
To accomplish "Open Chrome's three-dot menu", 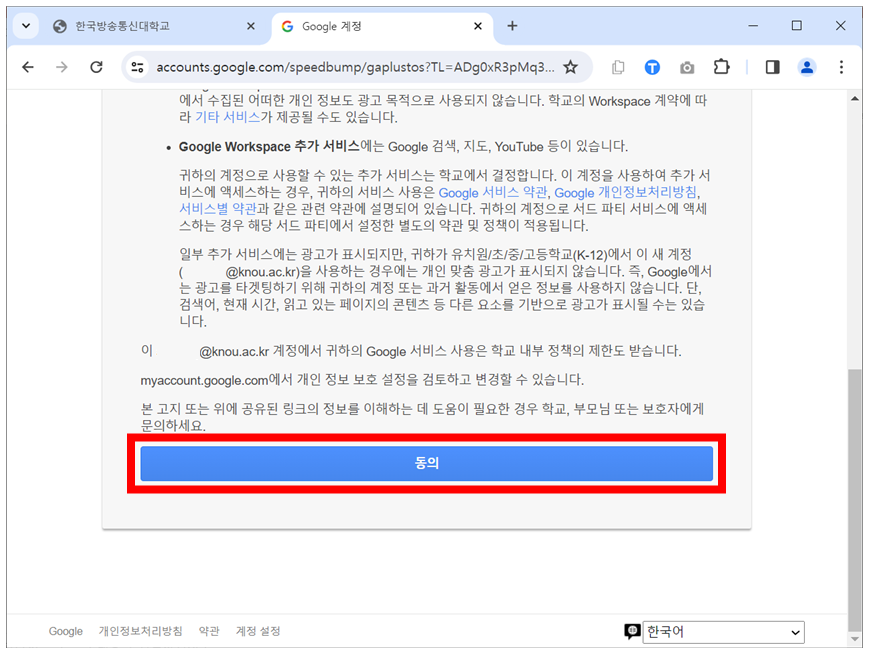I will pyautogui.click(x=841, y=67).
